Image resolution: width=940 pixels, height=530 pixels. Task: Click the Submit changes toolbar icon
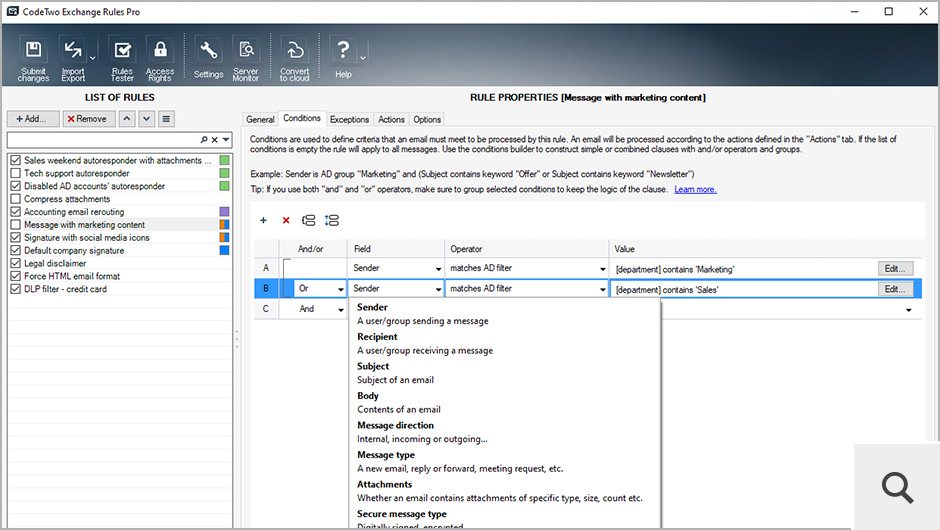[x=33, y=58]
